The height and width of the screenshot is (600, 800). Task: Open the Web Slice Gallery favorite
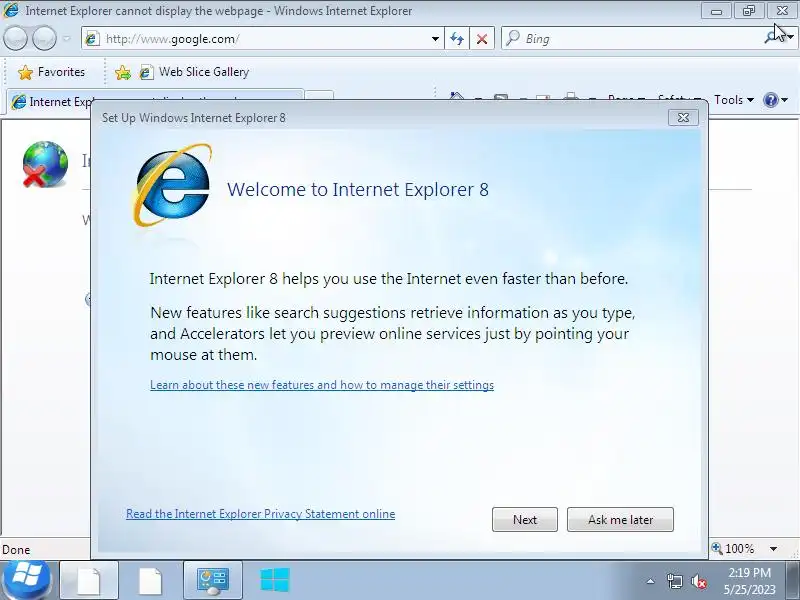[194, 72]
